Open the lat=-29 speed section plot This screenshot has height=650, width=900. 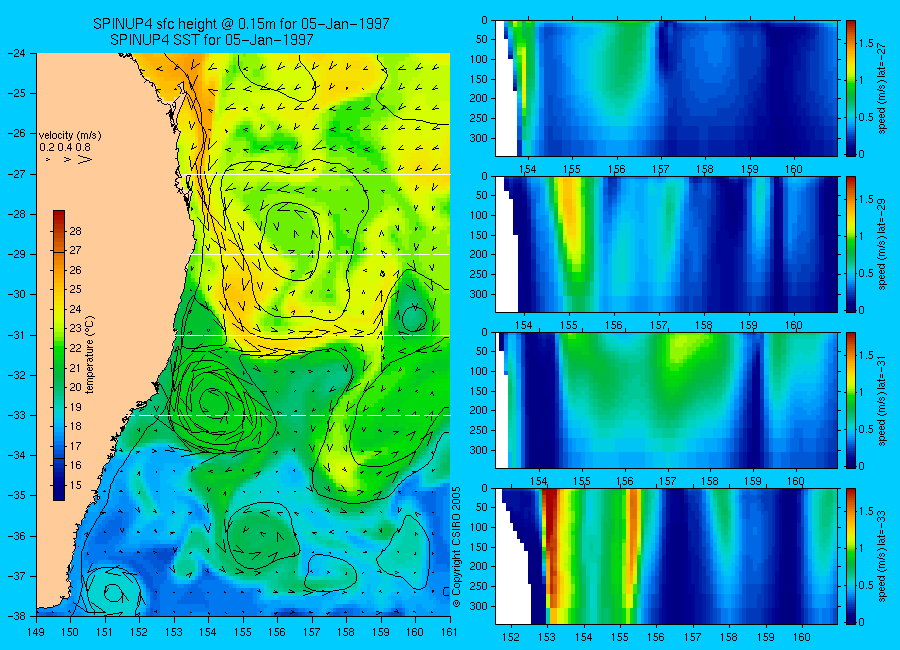[x=666, y=244]
